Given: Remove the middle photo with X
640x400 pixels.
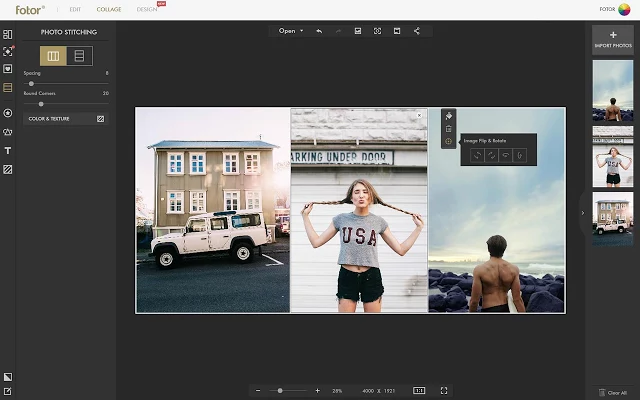Looking at the screenshot, I should coord(419,116).
